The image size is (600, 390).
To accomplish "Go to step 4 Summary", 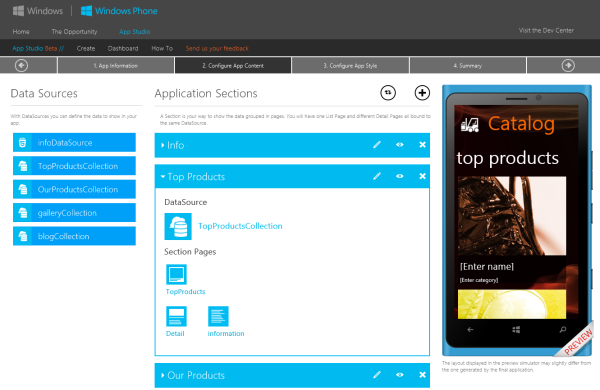I will [468, 65].
